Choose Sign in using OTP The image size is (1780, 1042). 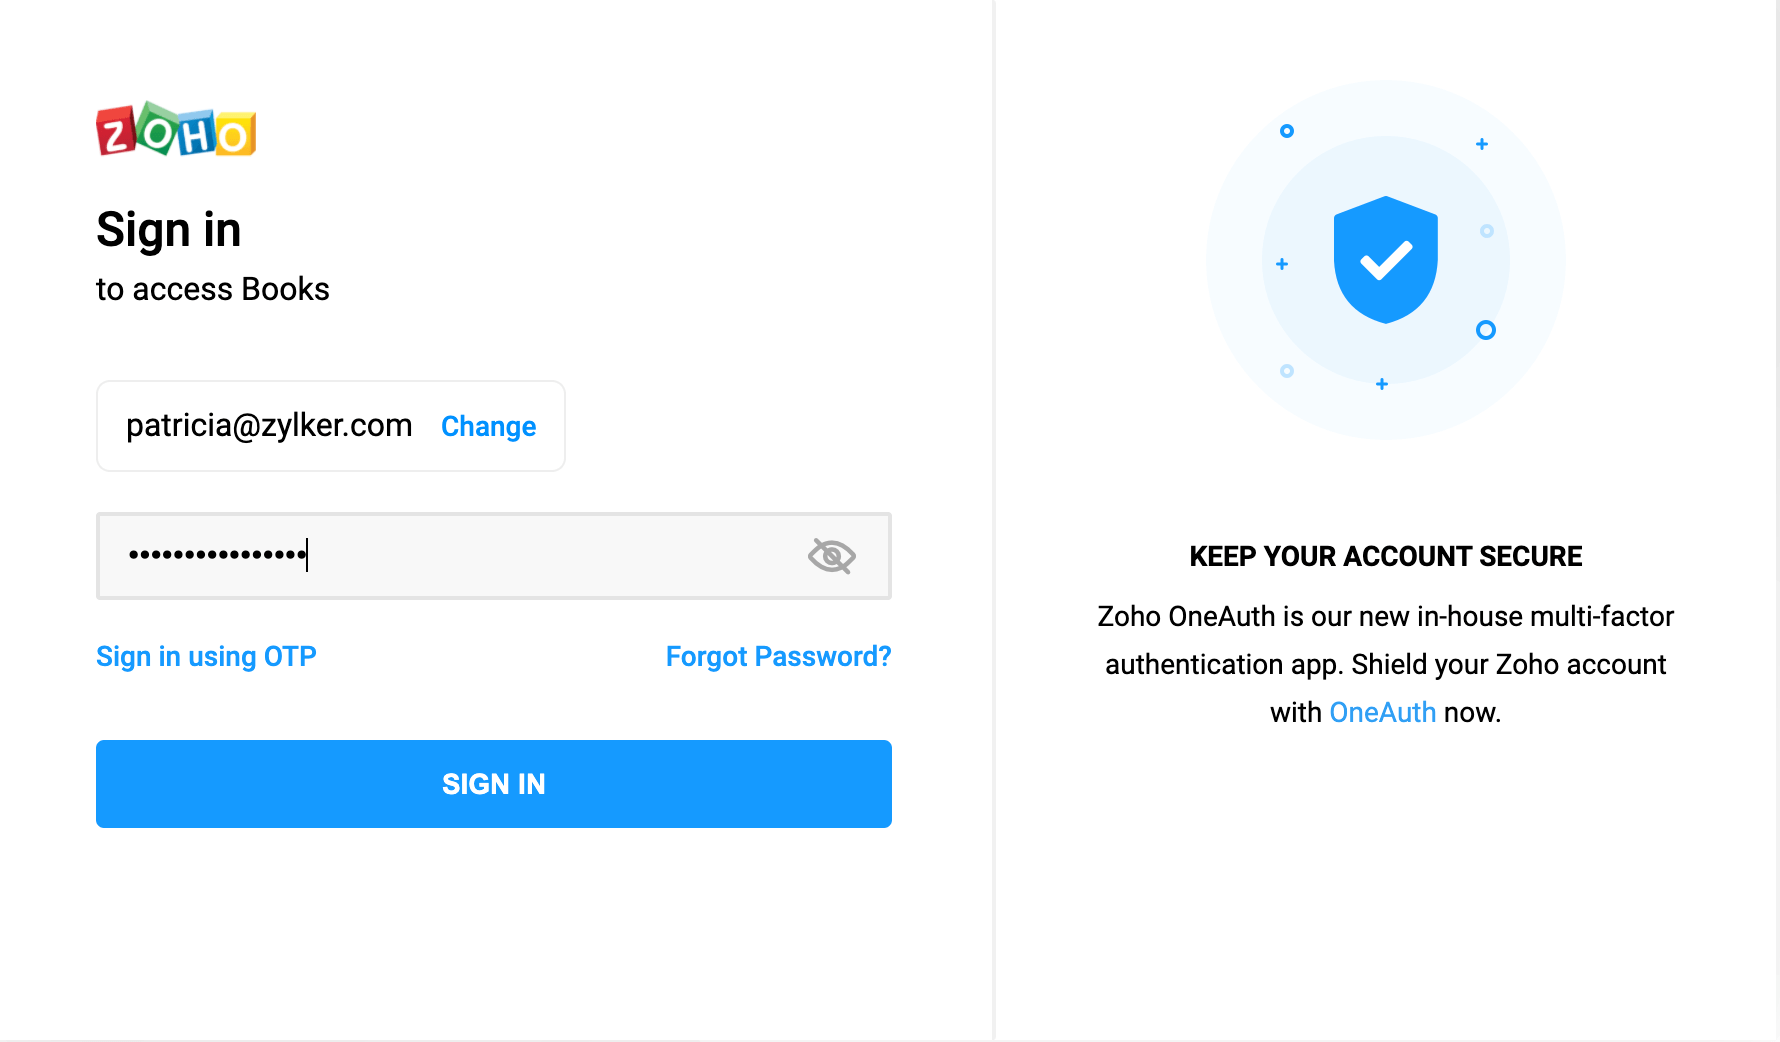(206, 657)
